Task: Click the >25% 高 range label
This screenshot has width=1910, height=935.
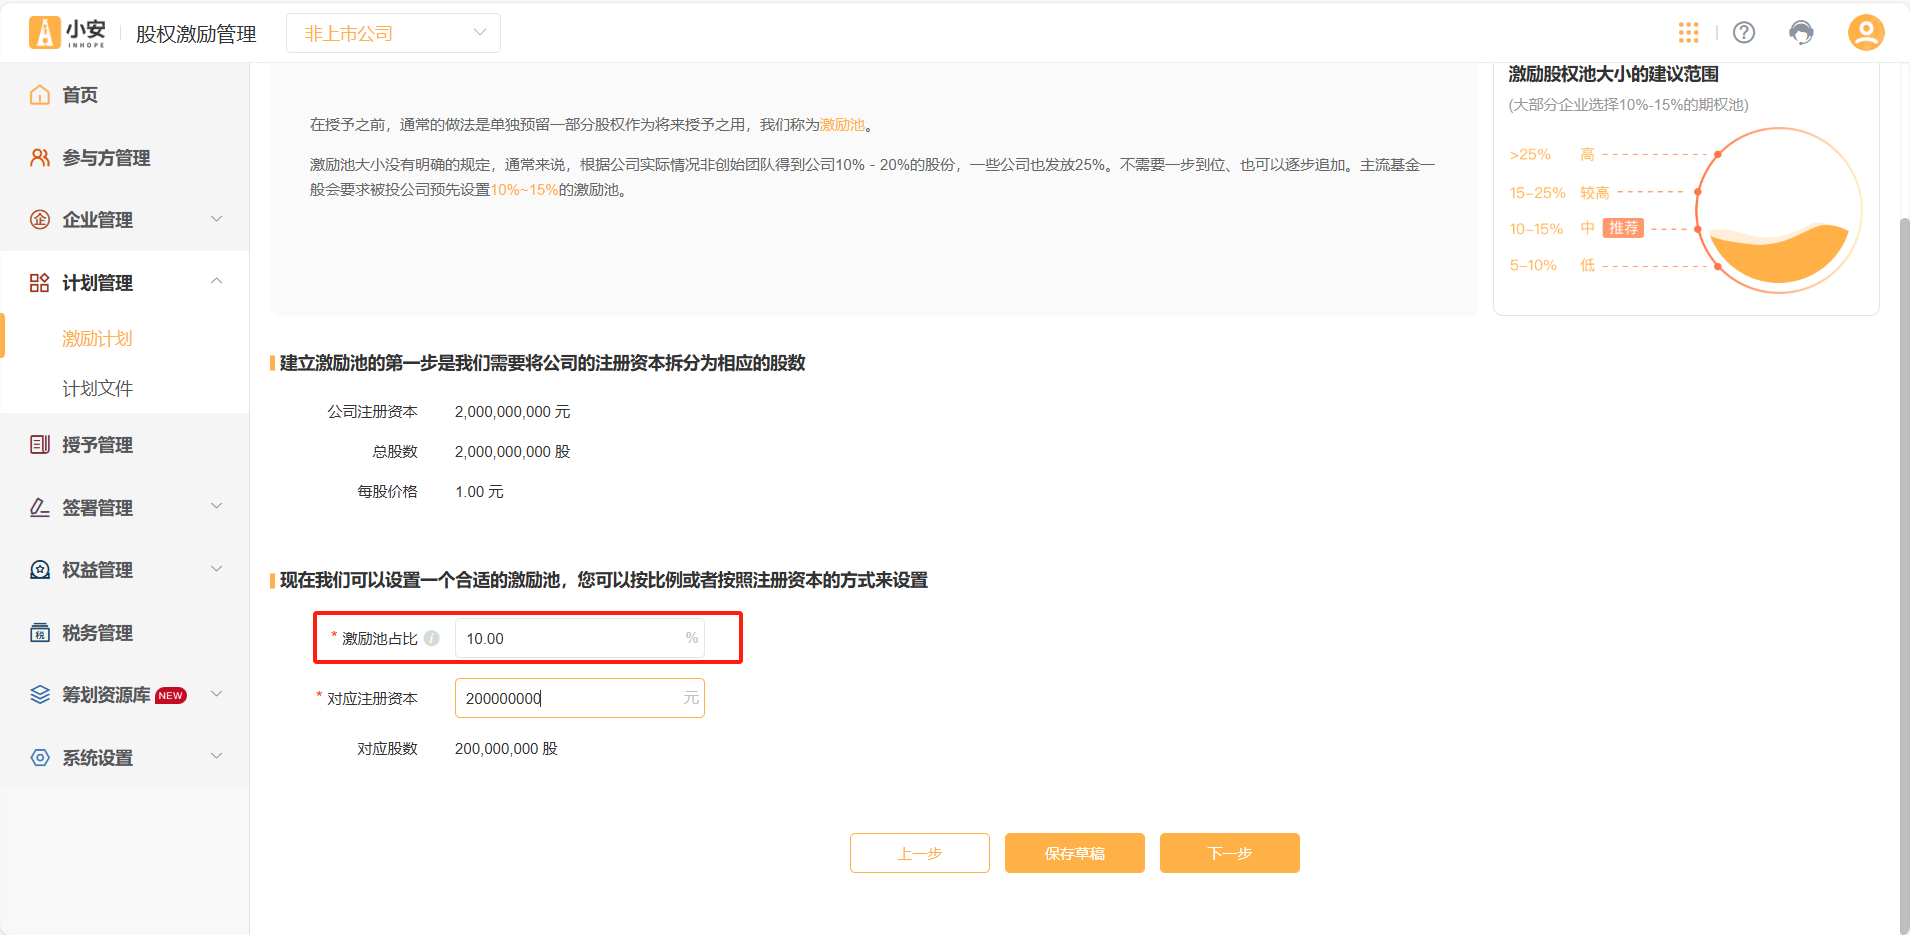Action: coord(1552,154)
